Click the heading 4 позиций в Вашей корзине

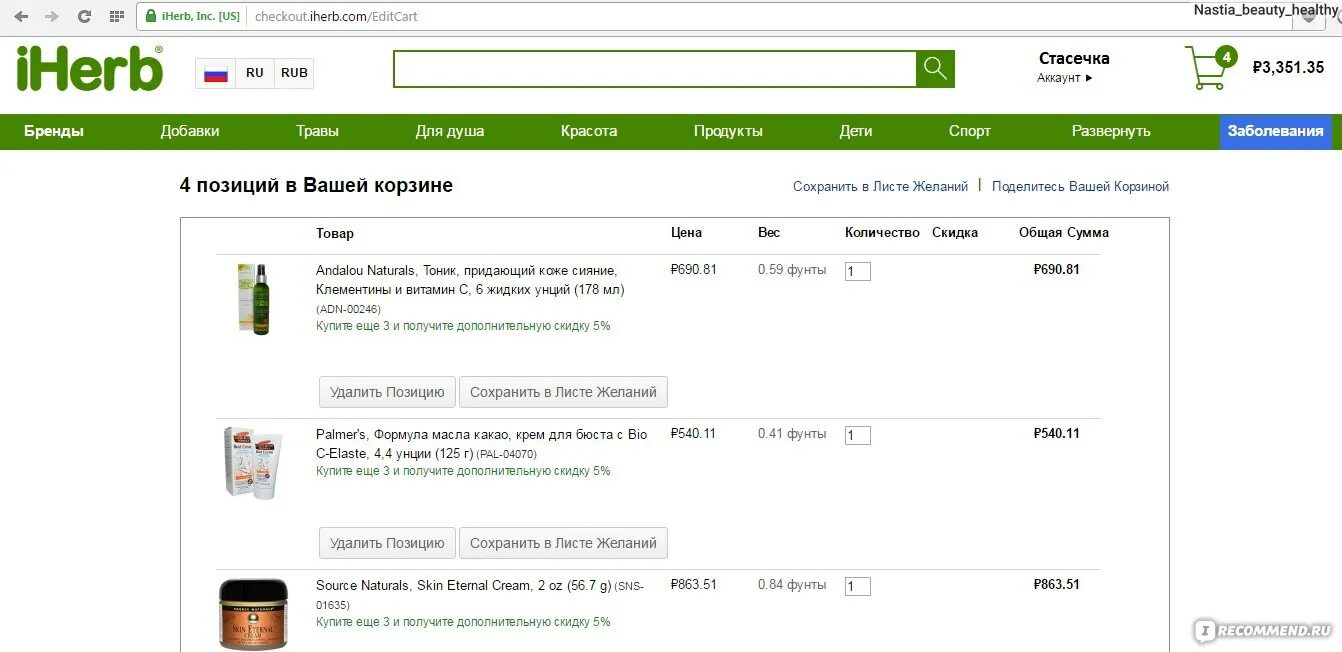316,185
